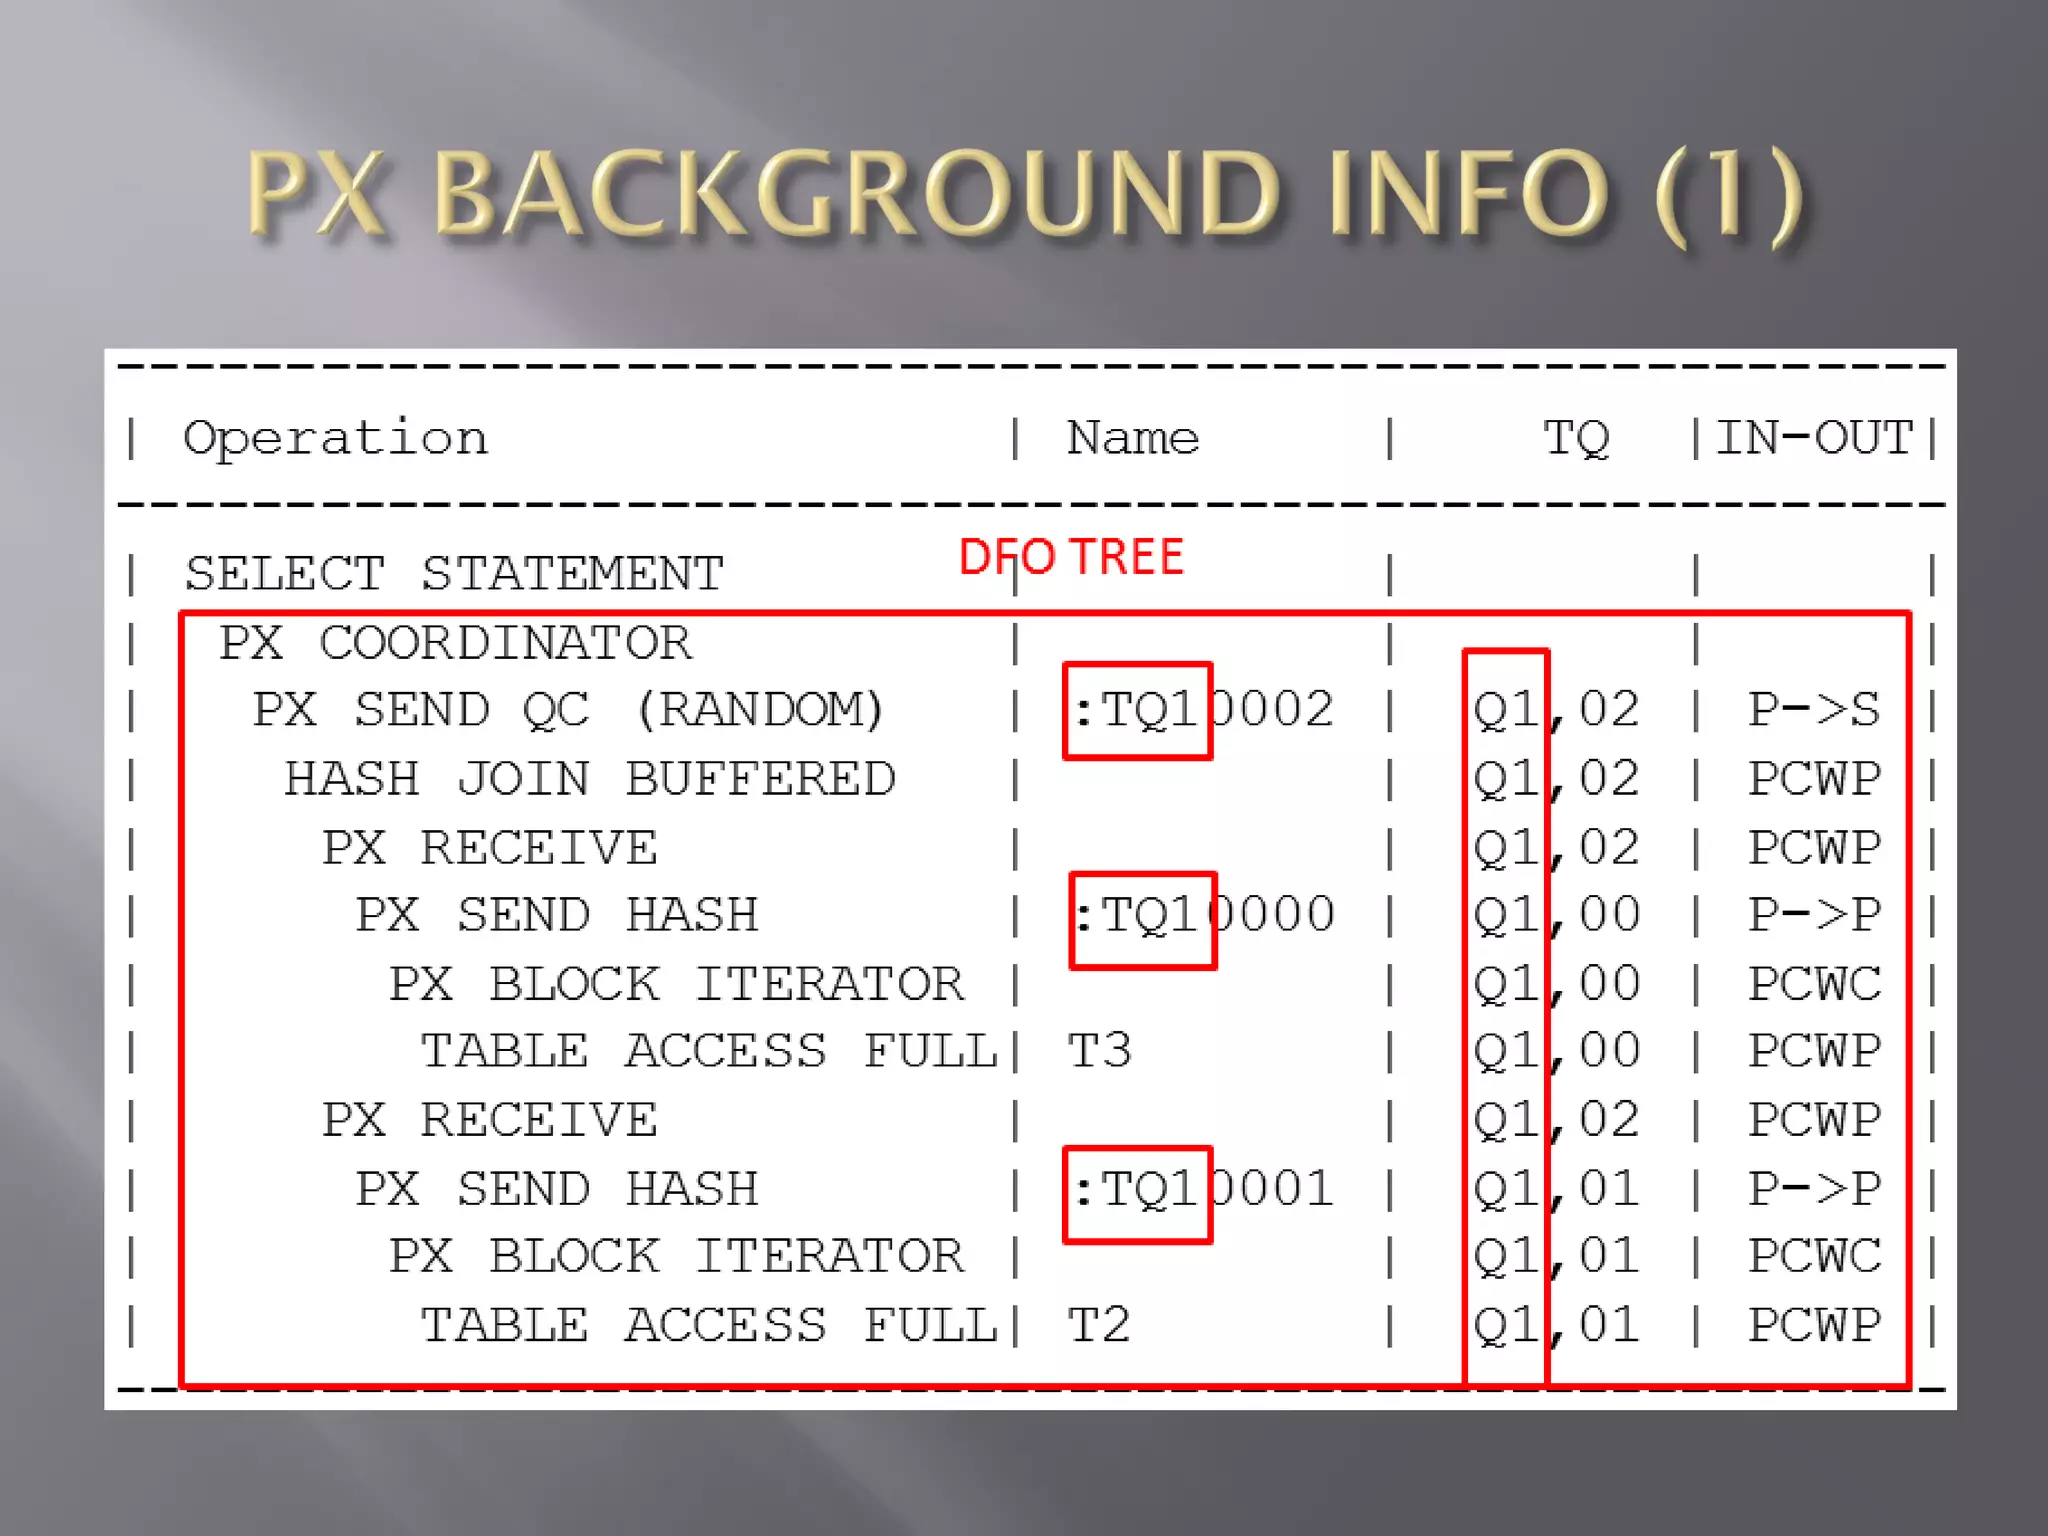The width and height of the screenshot is (2048, 1536).
Task: Select the table name T3
Action: coord(1099,1051)
